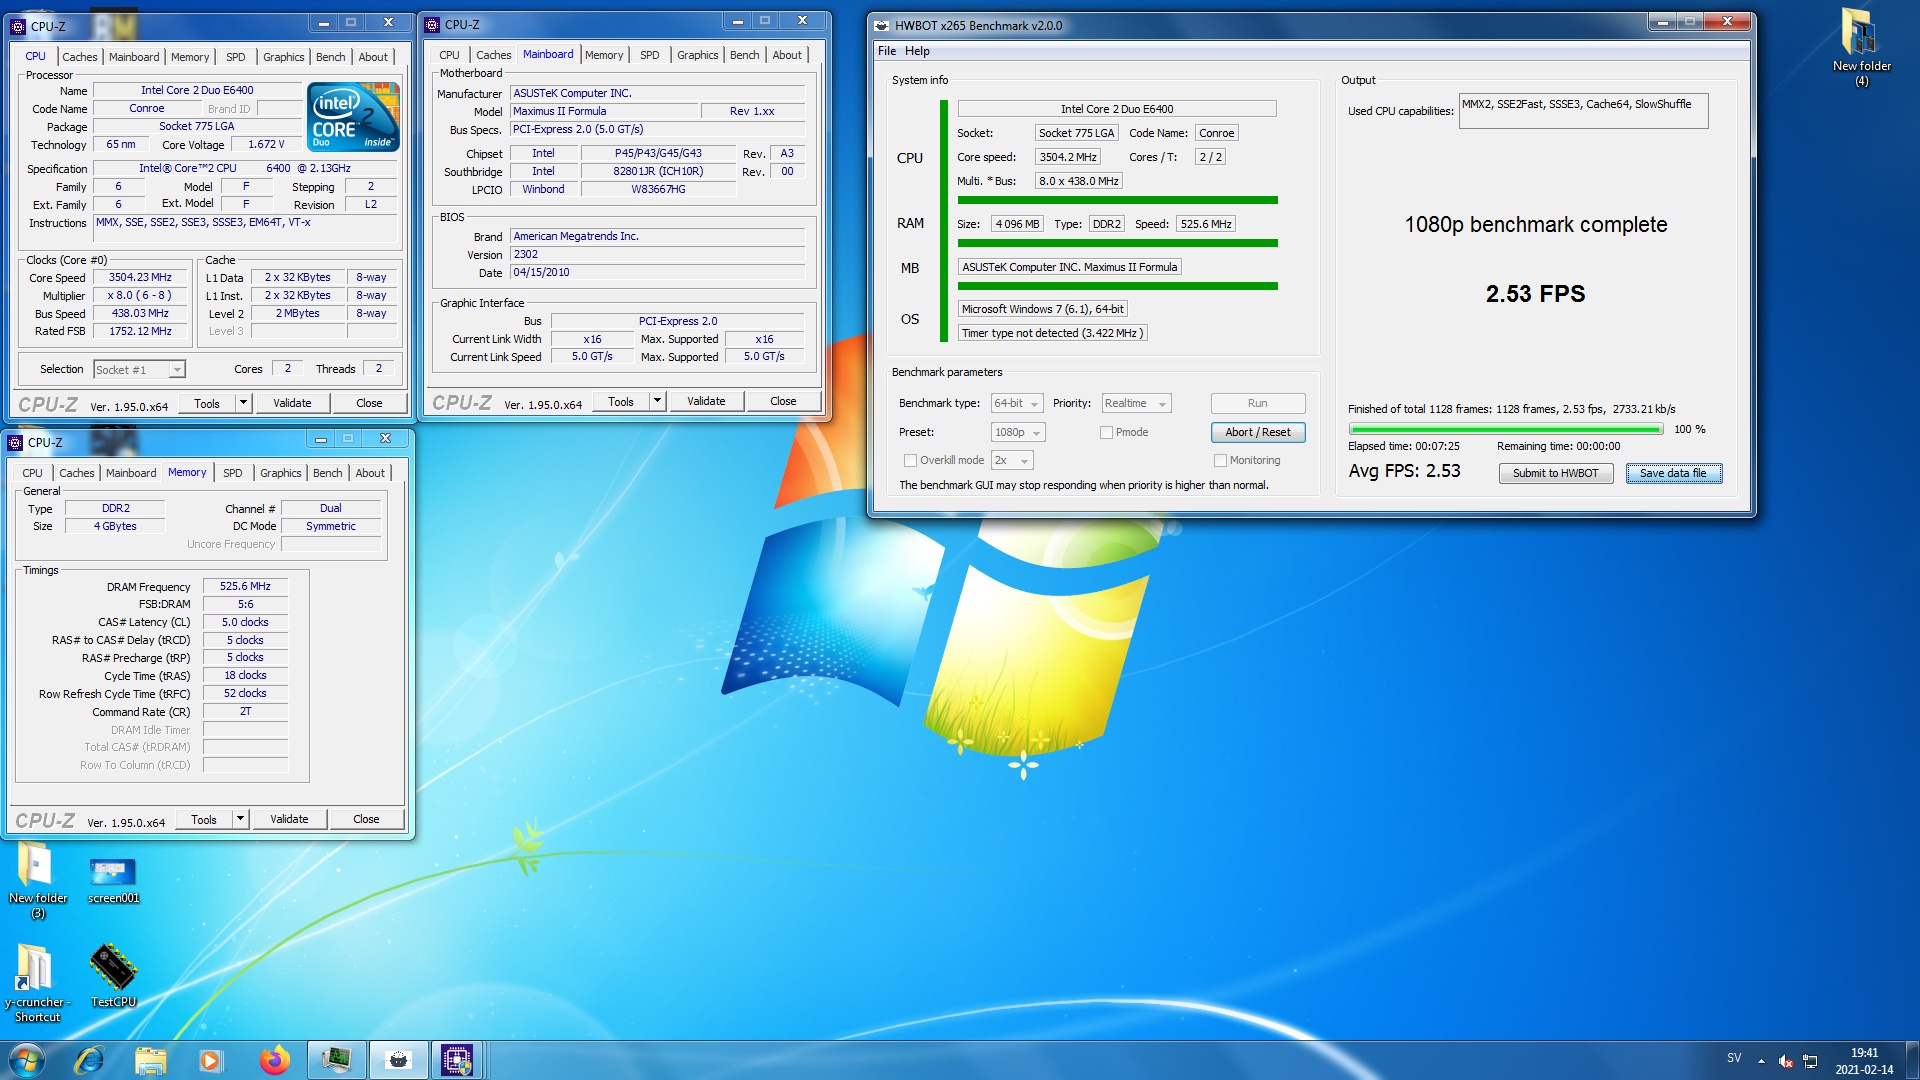Click the CPU-Z title icon in CPU window
The width and height of the screenshot is (1920, 1080).
click(x=18, y=26)
